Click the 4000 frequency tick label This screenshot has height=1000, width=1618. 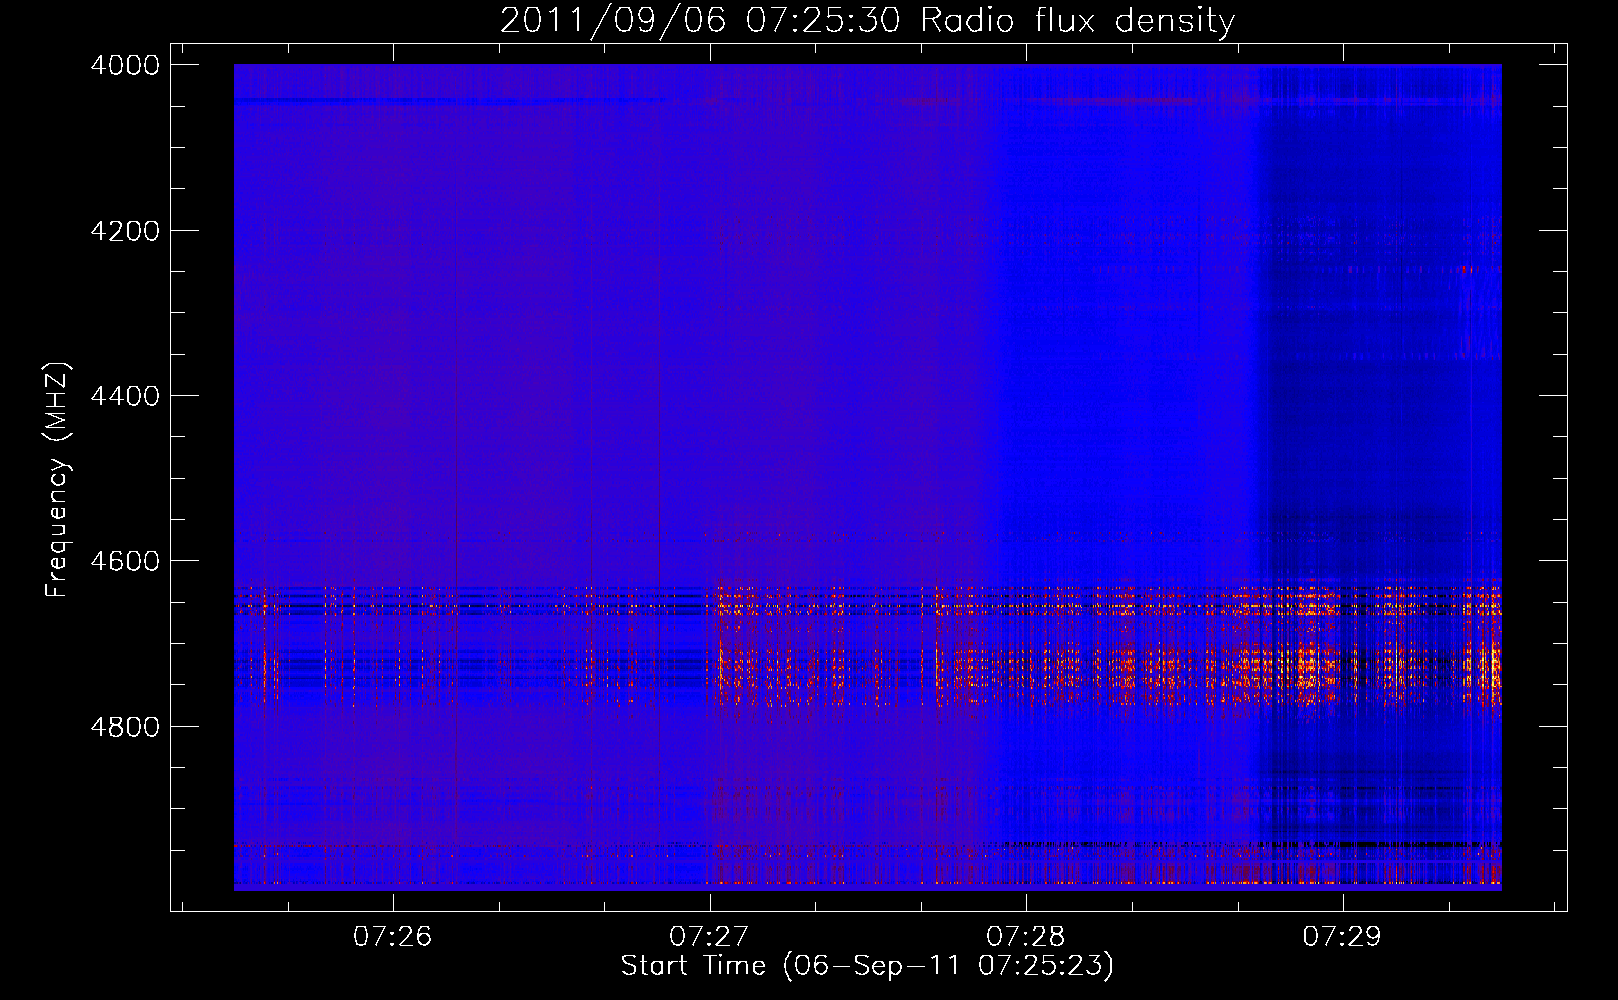pos(125,65)
